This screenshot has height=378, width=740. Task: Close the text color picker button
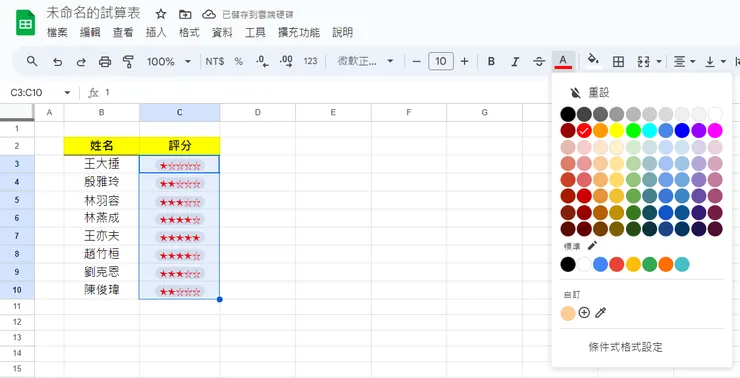click(x=563, y=61)
